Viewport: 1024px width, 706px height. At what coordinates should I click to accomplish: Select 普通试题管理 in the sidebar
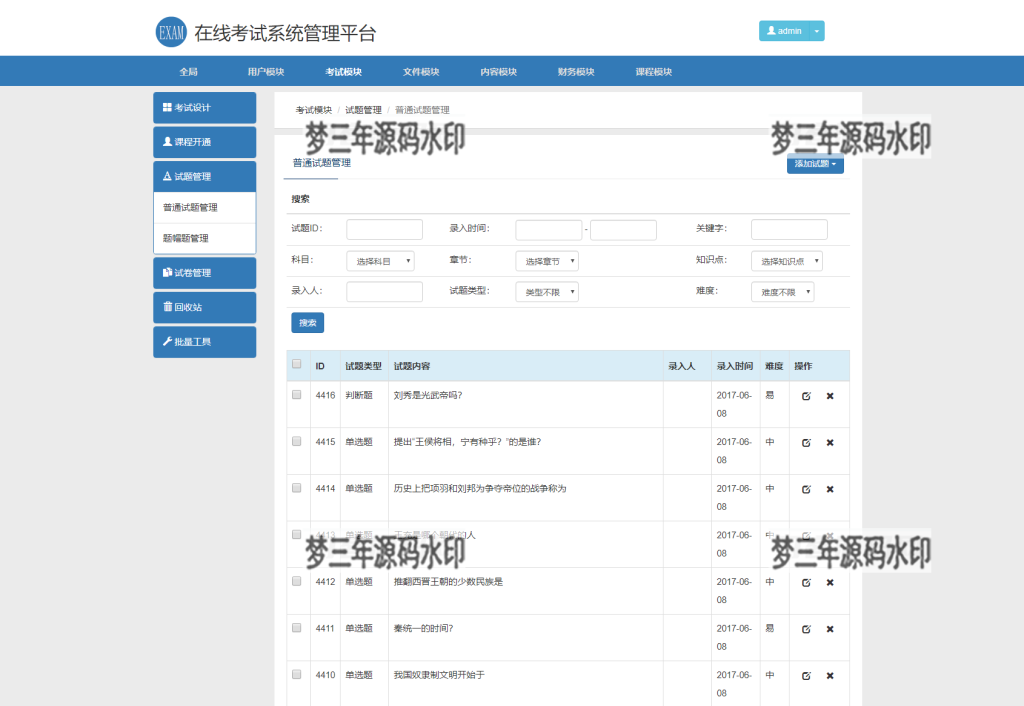click(x=204, y=208)
